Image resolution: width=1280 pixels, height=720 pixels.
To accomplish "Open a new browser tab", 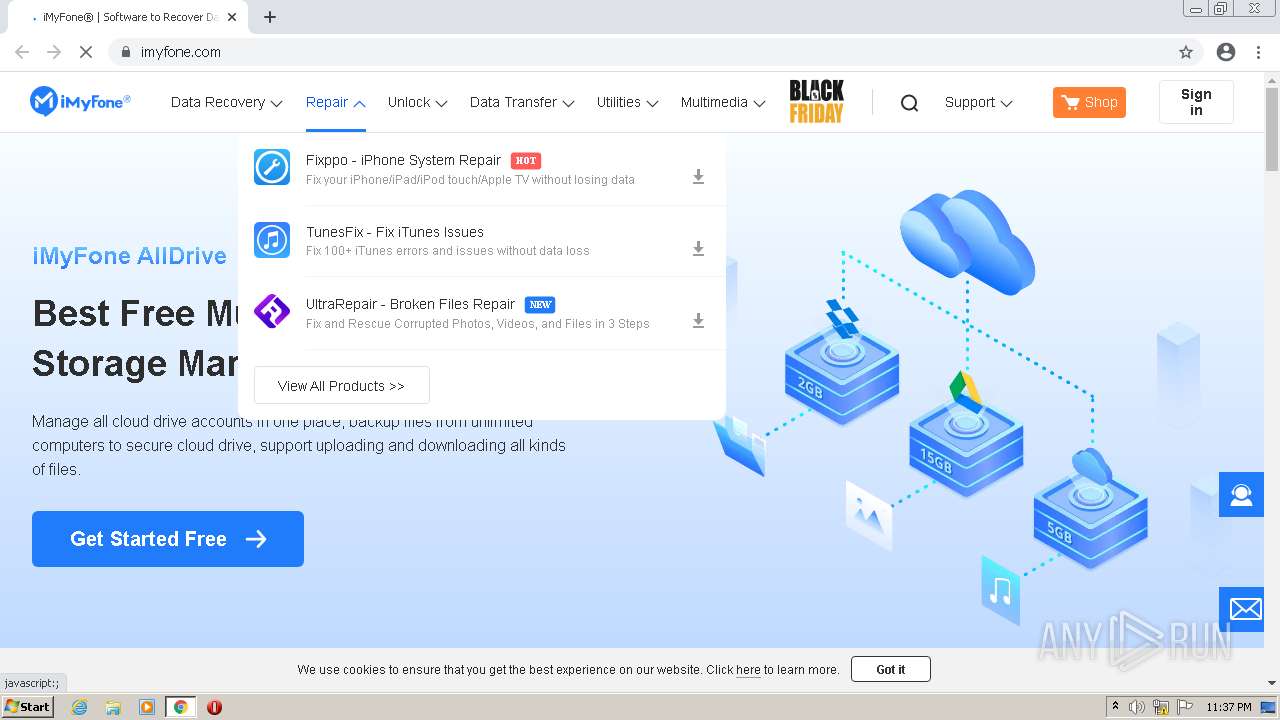I will (x=270, y=17).
